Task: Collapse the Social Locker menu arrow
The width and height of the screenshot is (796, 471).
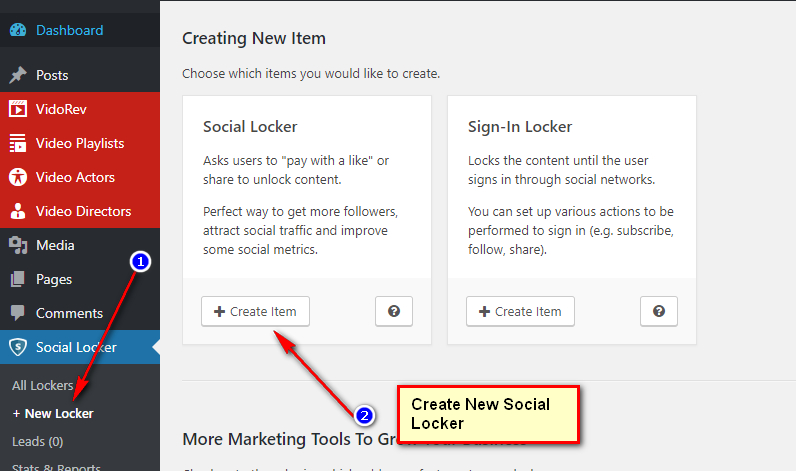Action: (x=155, y=347)
